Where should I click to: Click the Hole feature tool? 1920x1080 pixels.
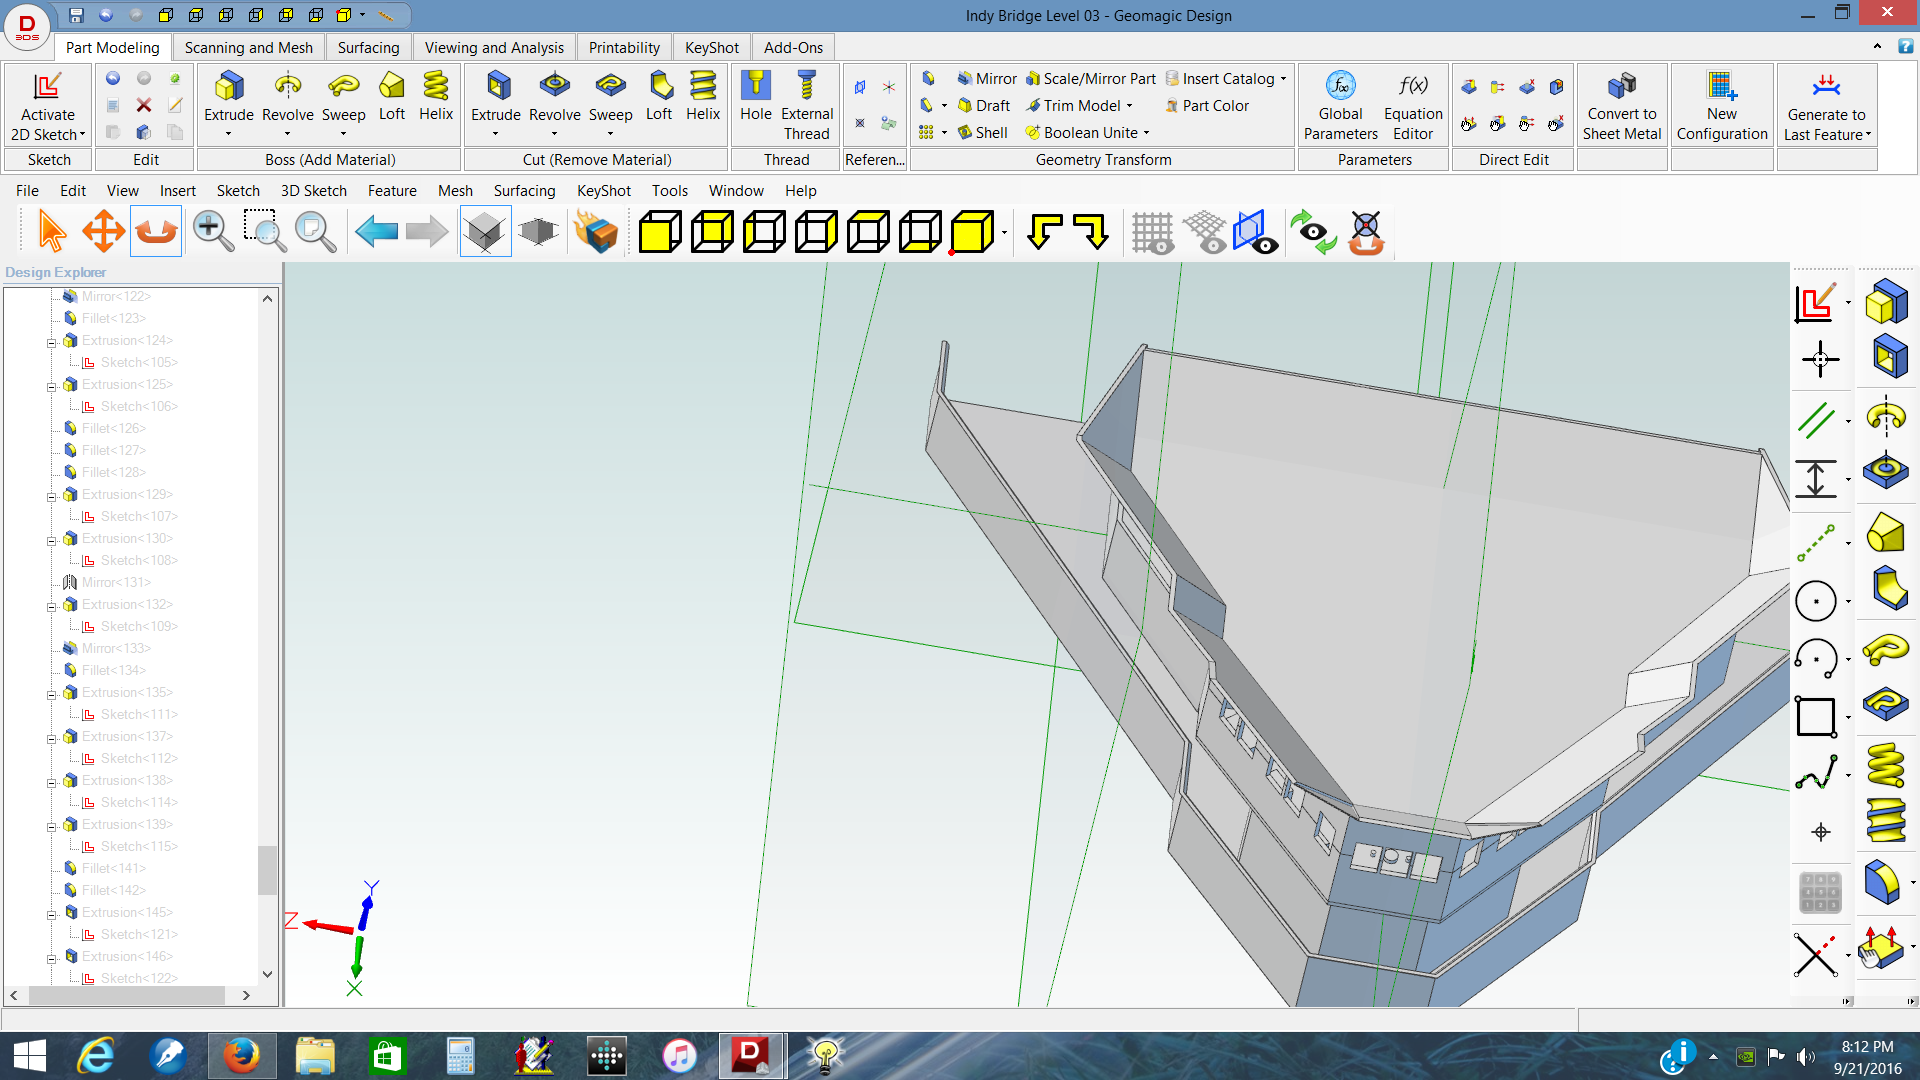pos(756,97)
